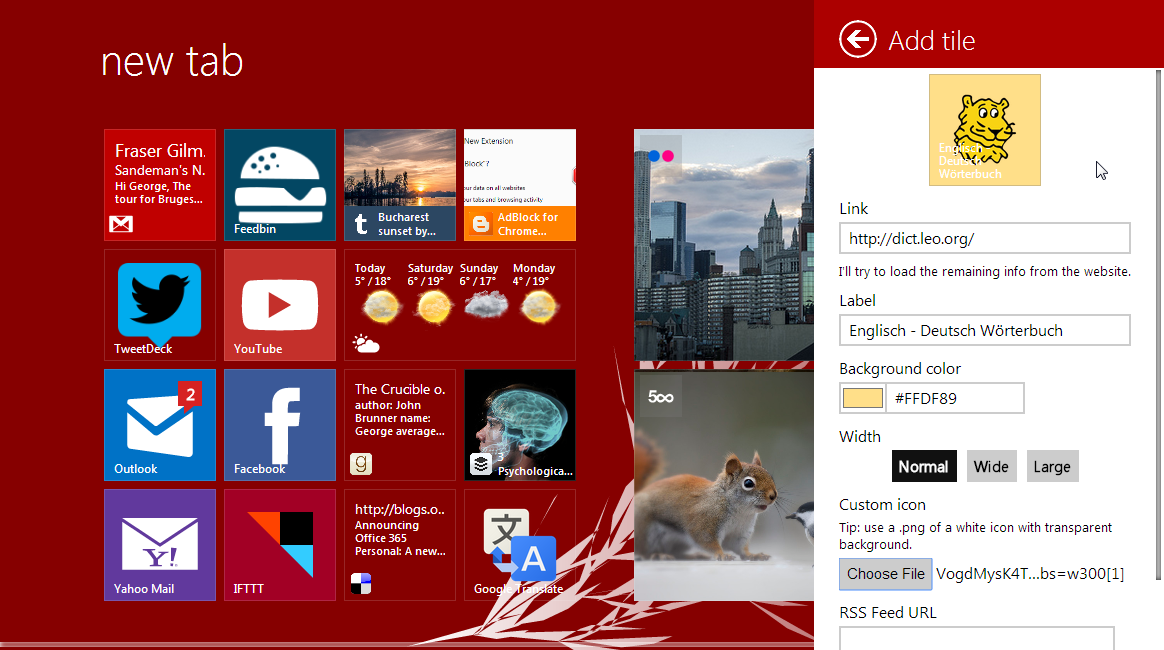
Task: Select Wide tile width
Action: tap(991, 466)
